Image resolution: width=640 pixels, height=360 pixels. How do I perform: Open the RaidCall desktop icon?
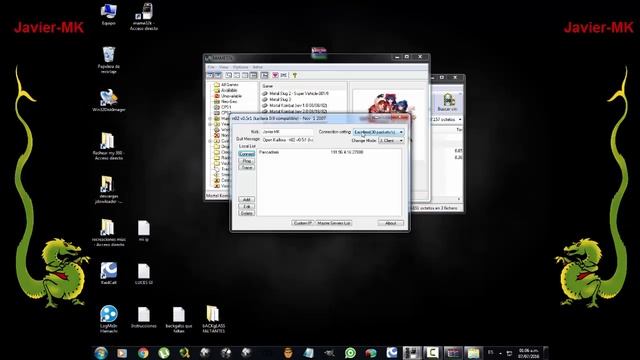[x=109, y=273]
